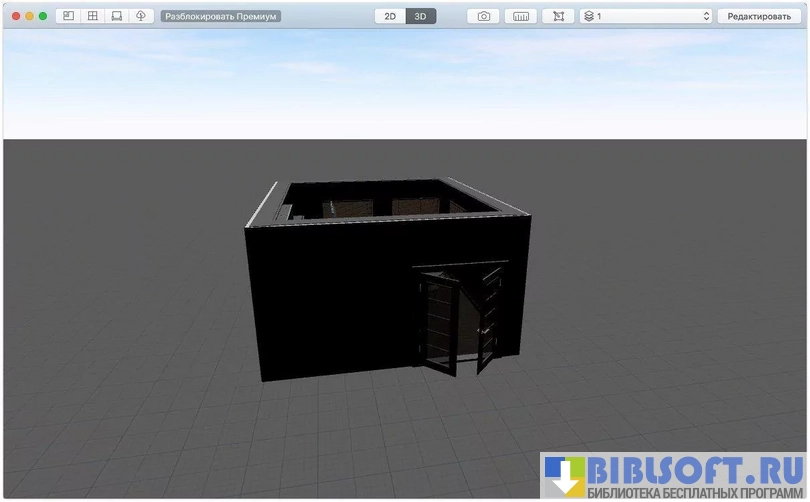The height and width of the screenshot is (502, 810).
Task: Take a snapshot with the camera icon
Action: pyautogui.click(x=484, y=17)
